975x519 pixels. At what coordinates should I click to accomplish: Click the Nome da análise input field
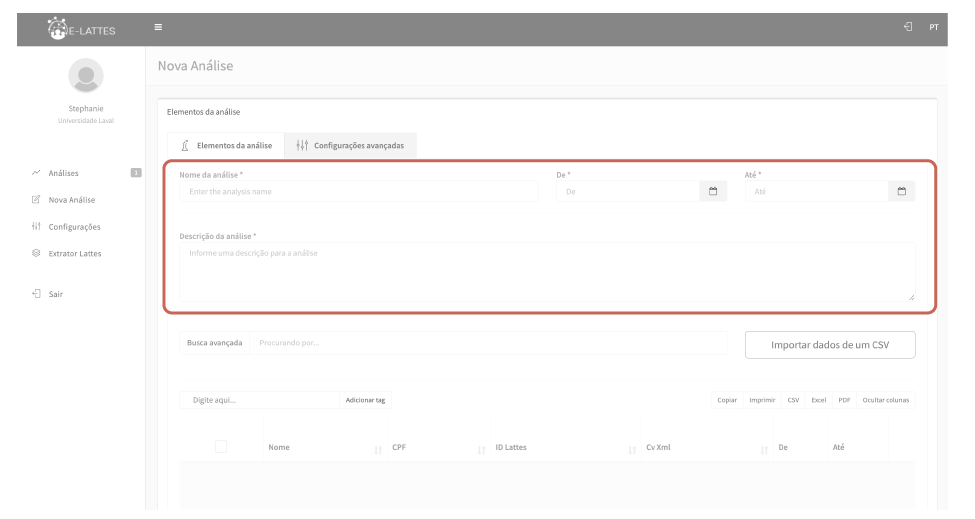click(x=358, y=191)
